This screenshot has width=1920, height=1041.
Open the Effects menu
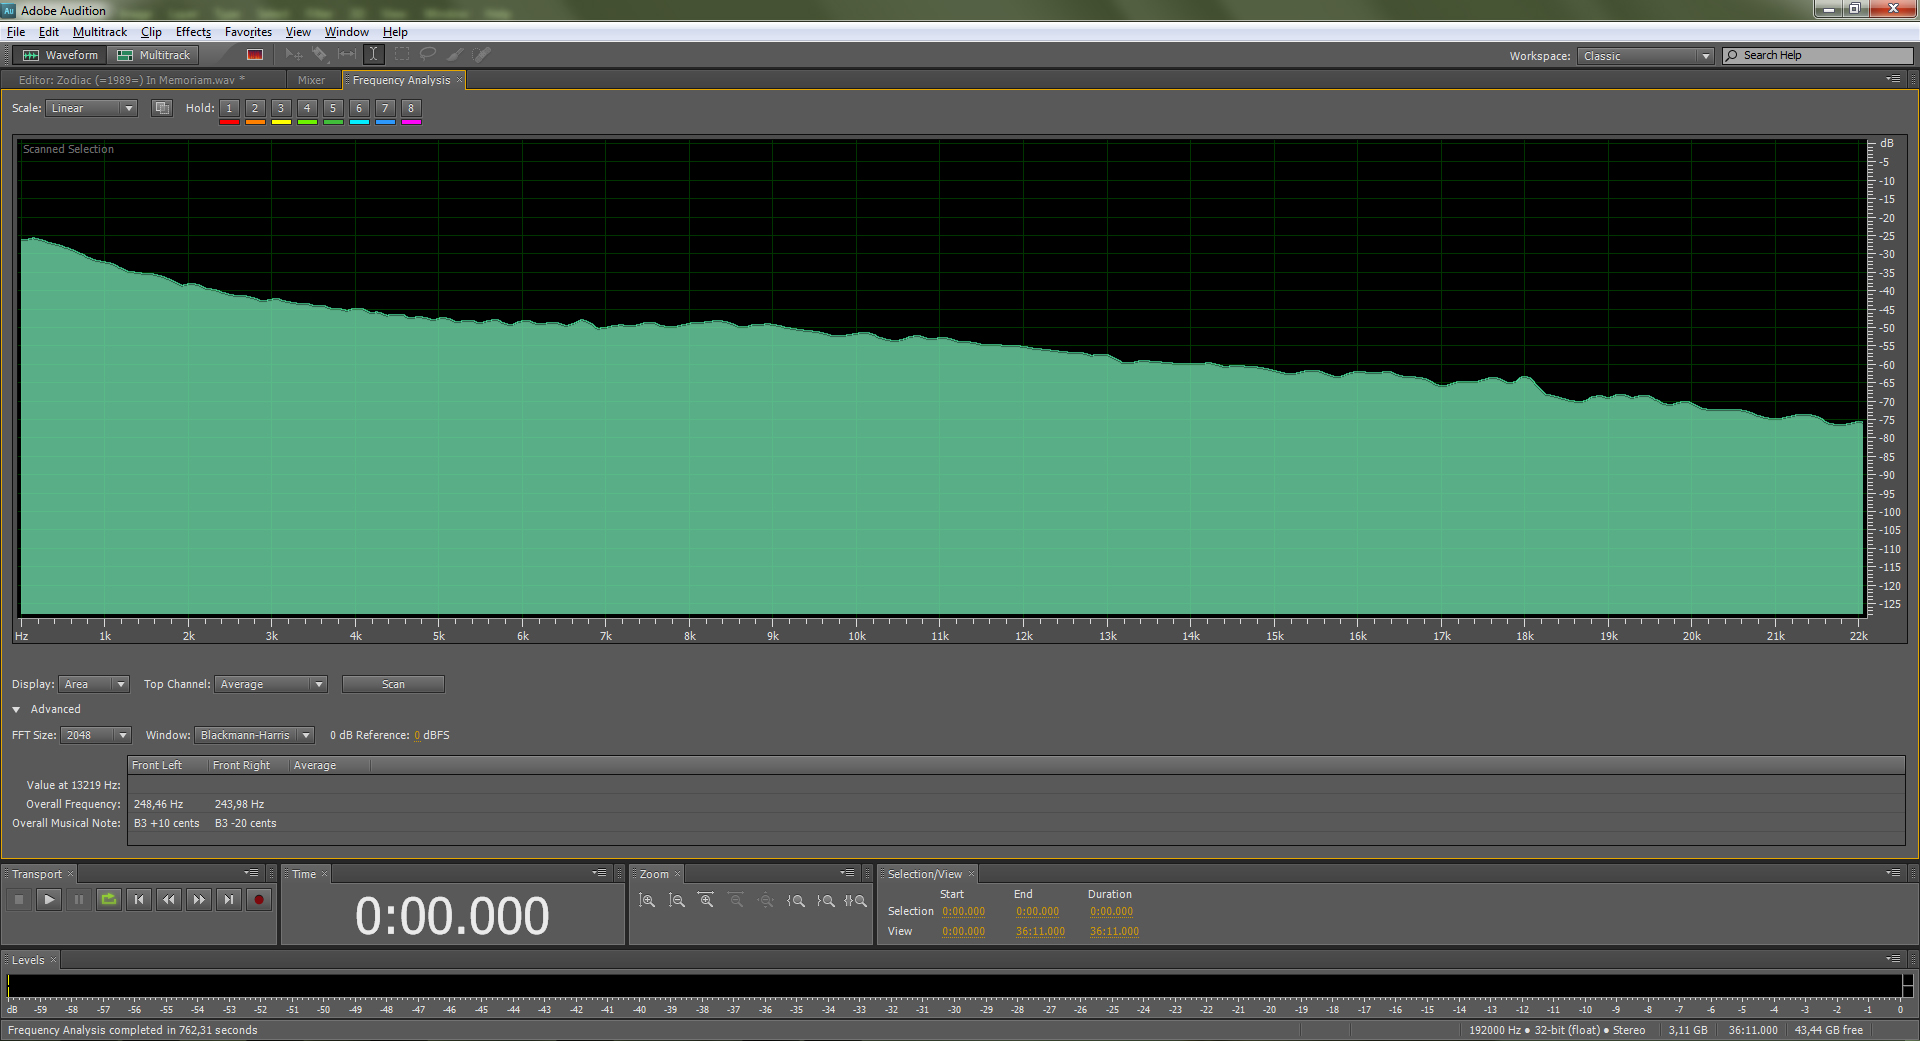pos(193,32)
